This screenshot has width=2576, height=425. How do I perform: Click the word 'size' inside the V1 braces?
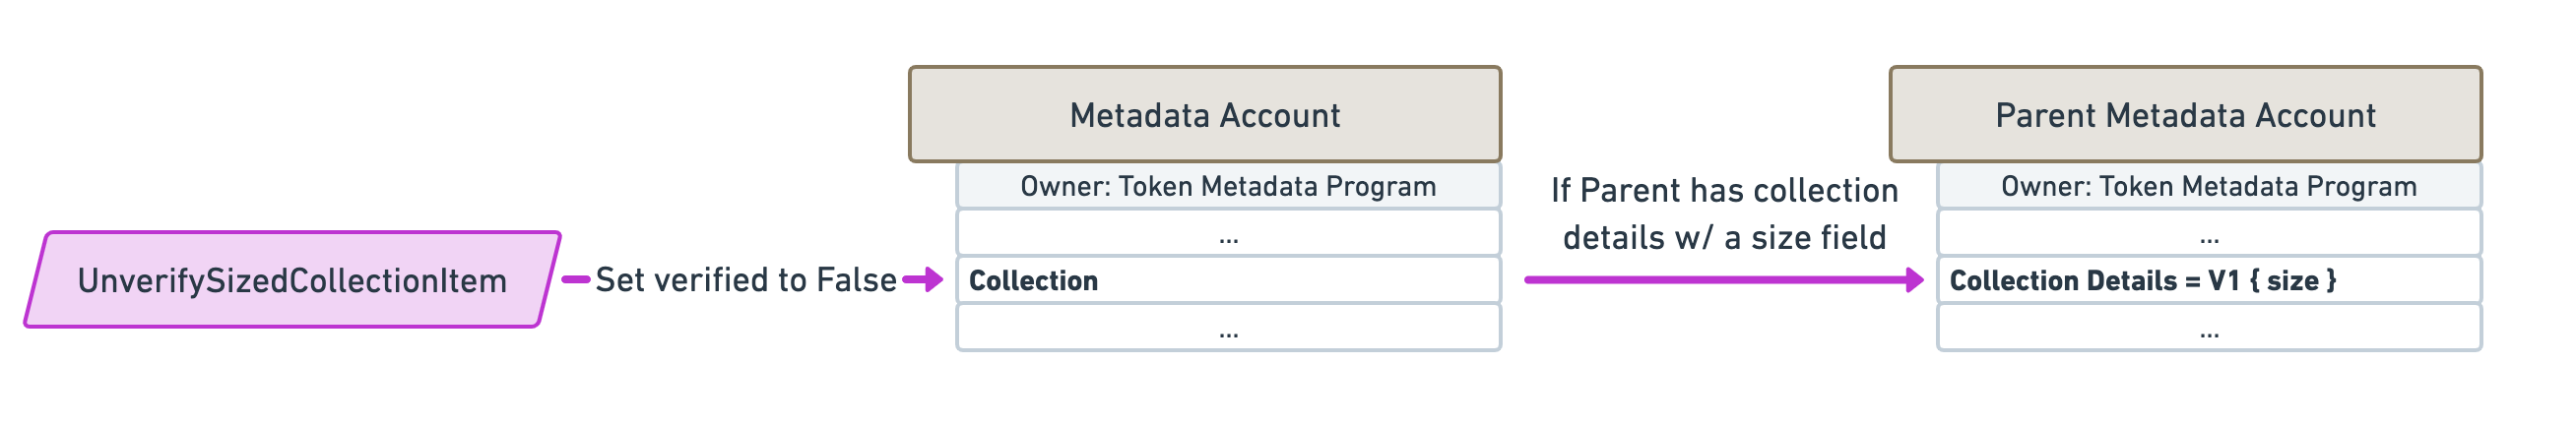click(2293, 281)
